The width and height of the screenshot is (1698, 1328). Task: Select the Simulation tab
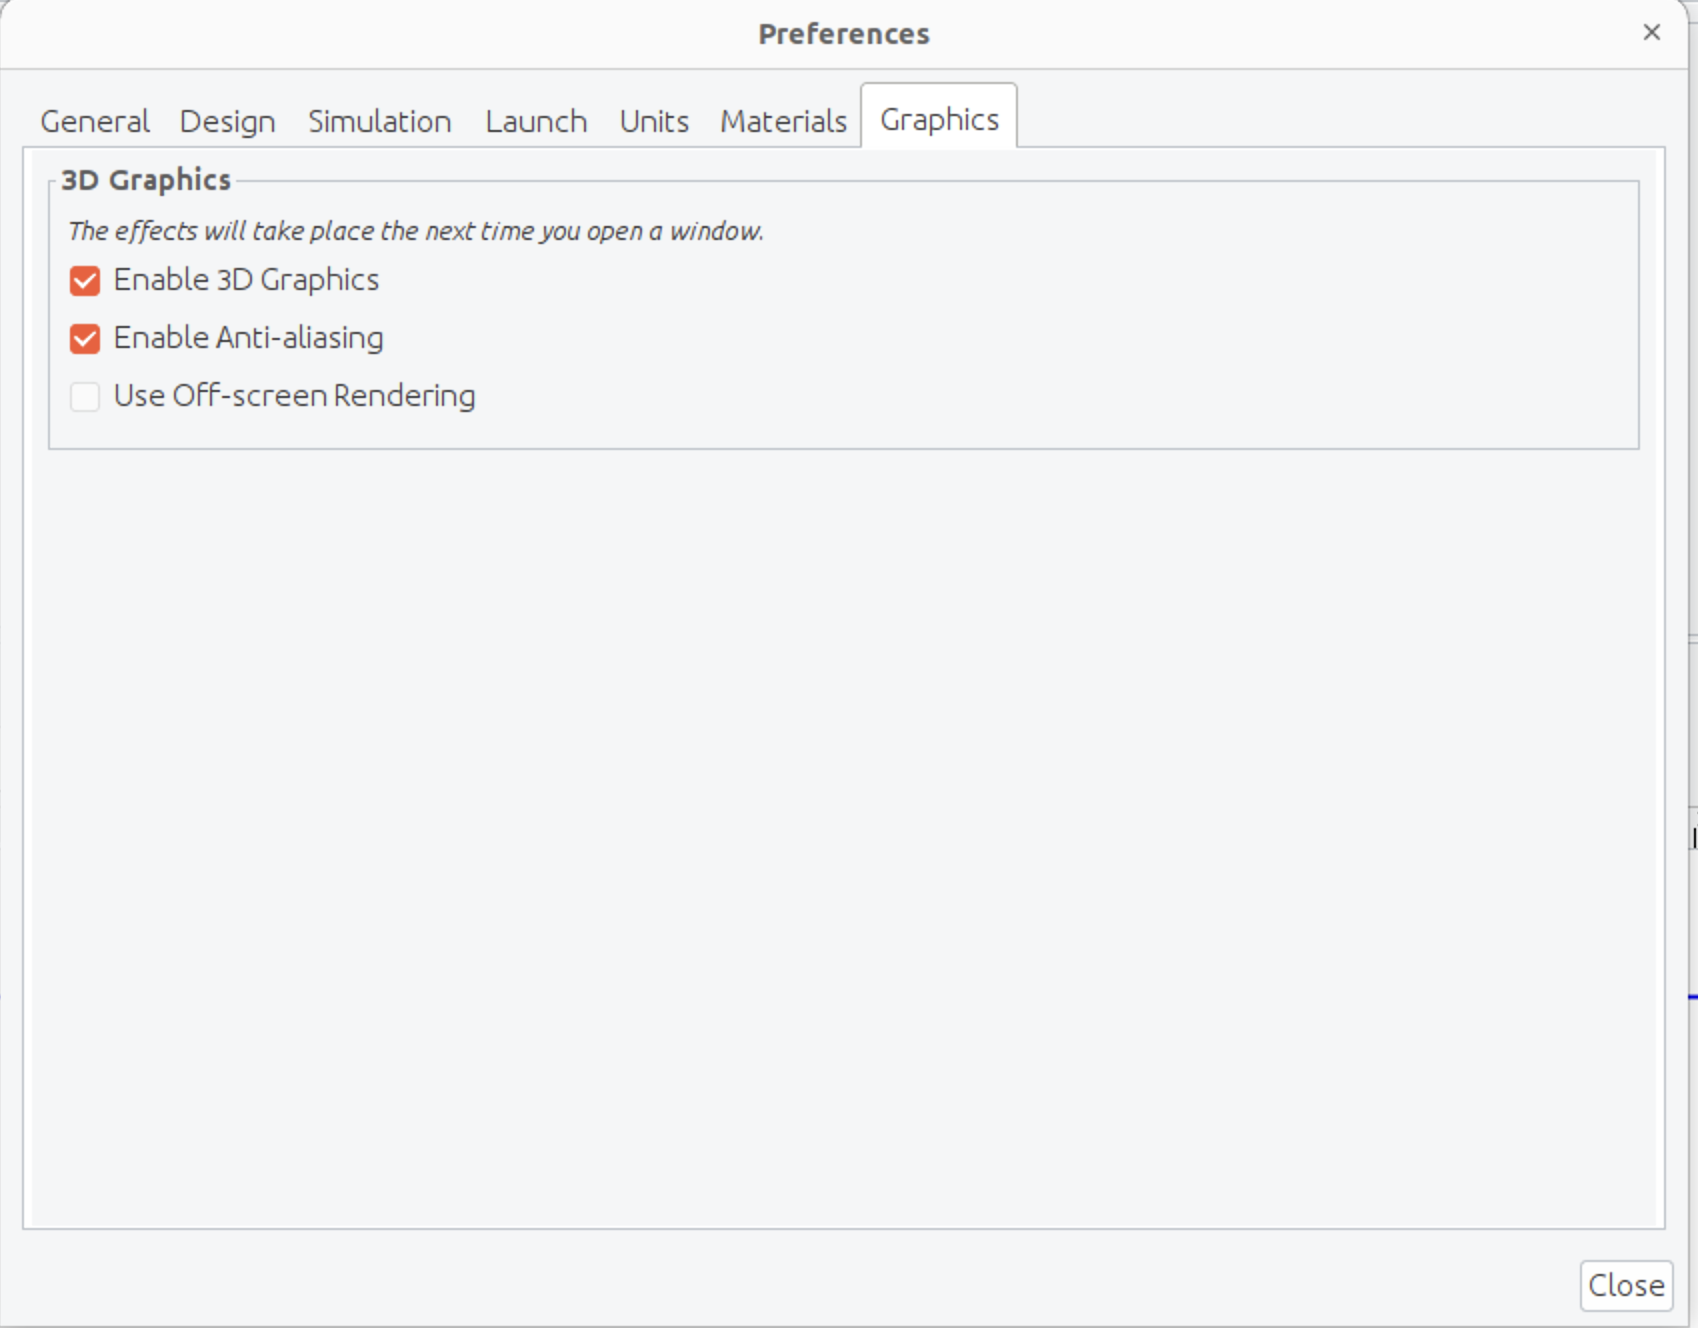pyautogui.click(x=379, y=120)
